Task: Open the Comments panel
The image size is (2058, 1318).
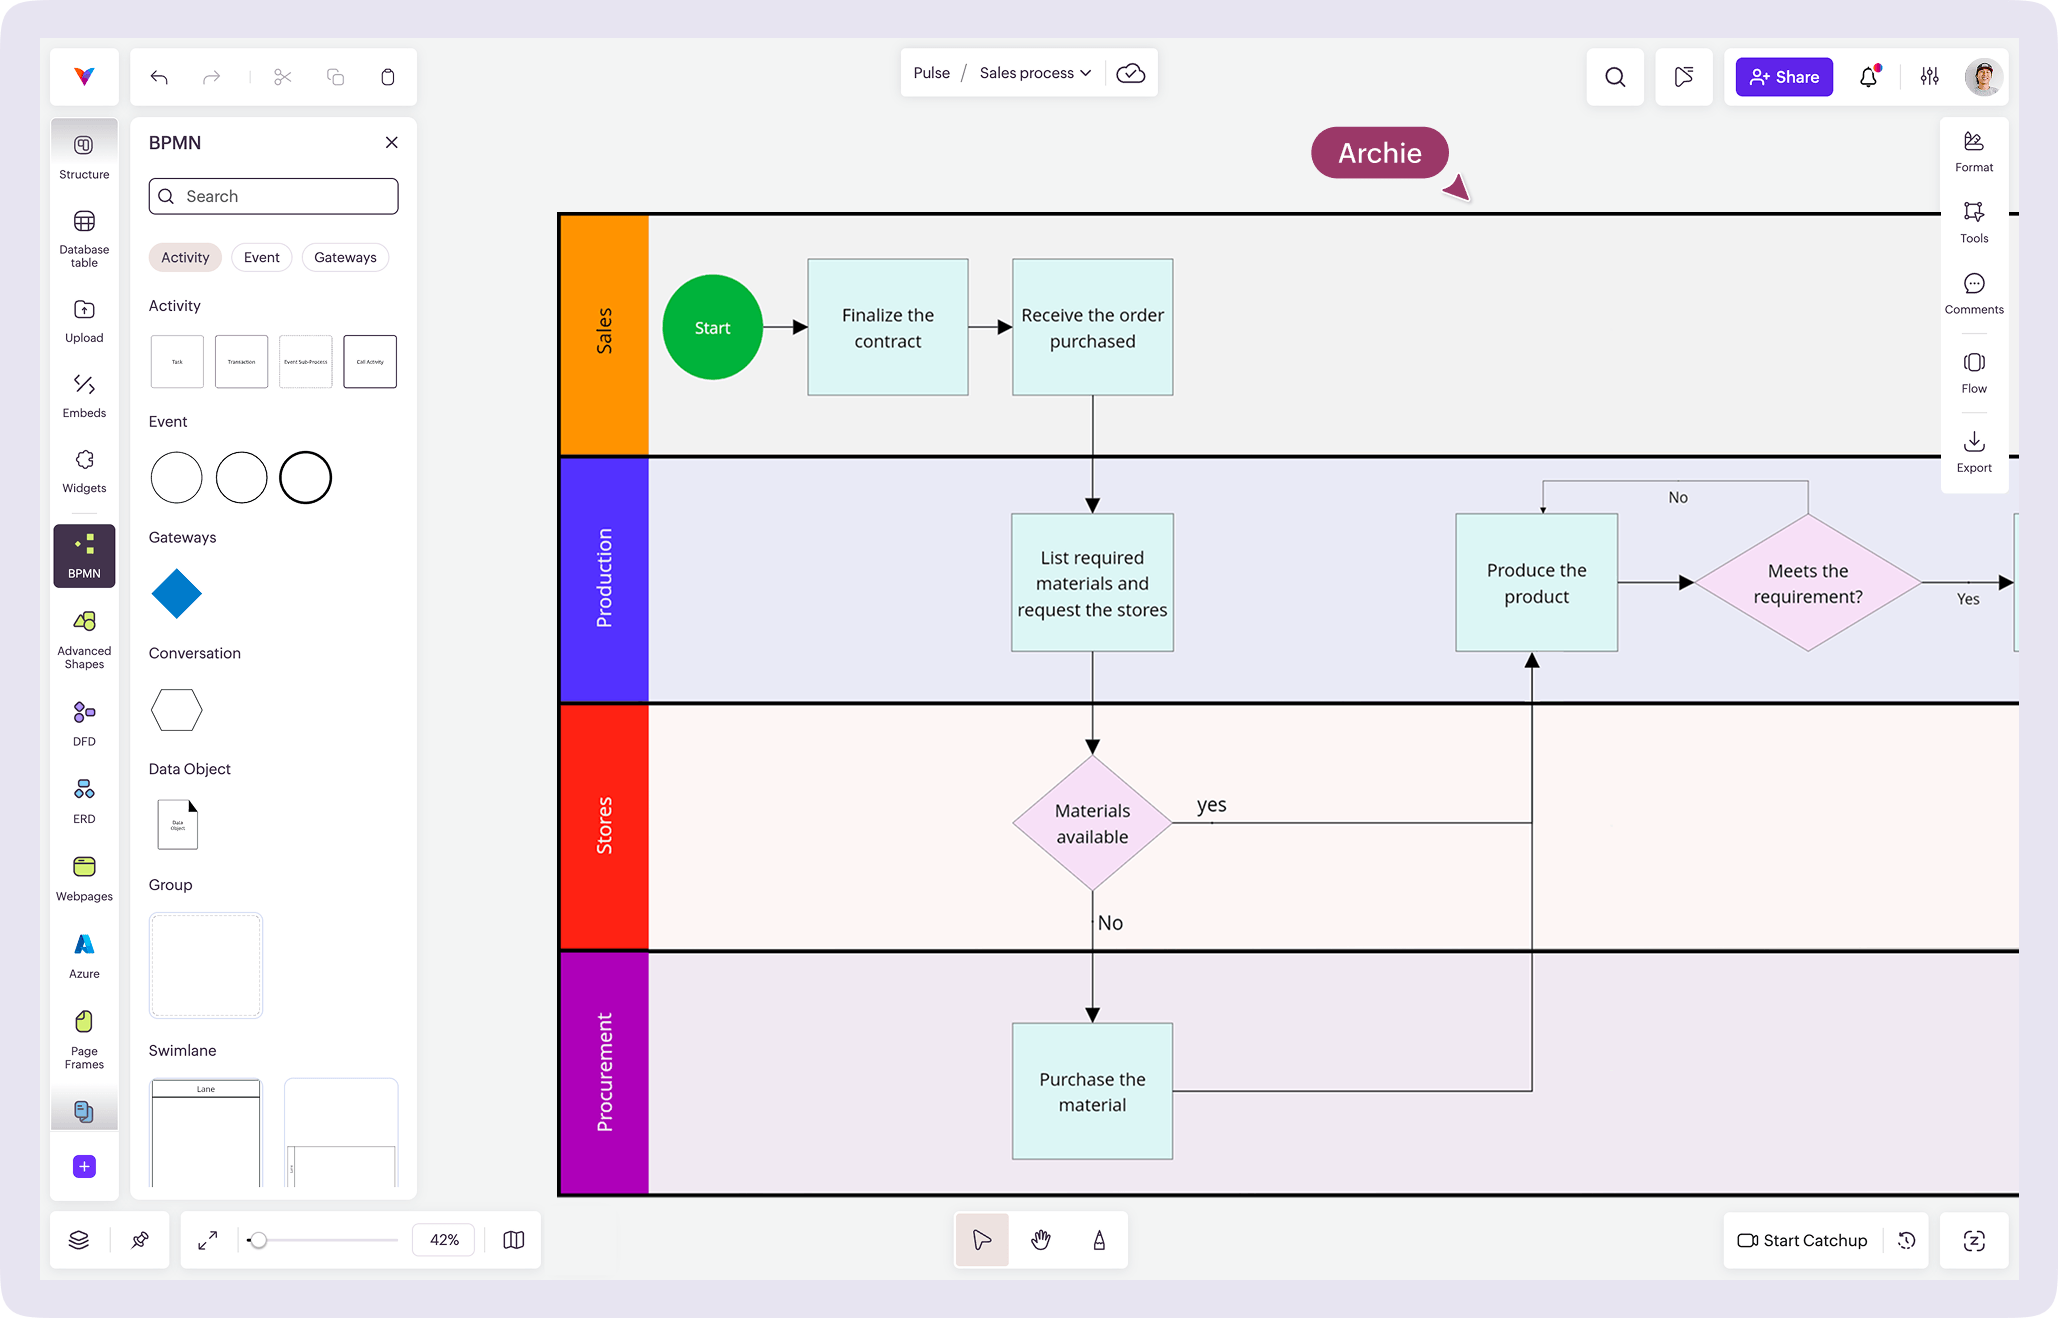Action: (x=1974, y=291)
